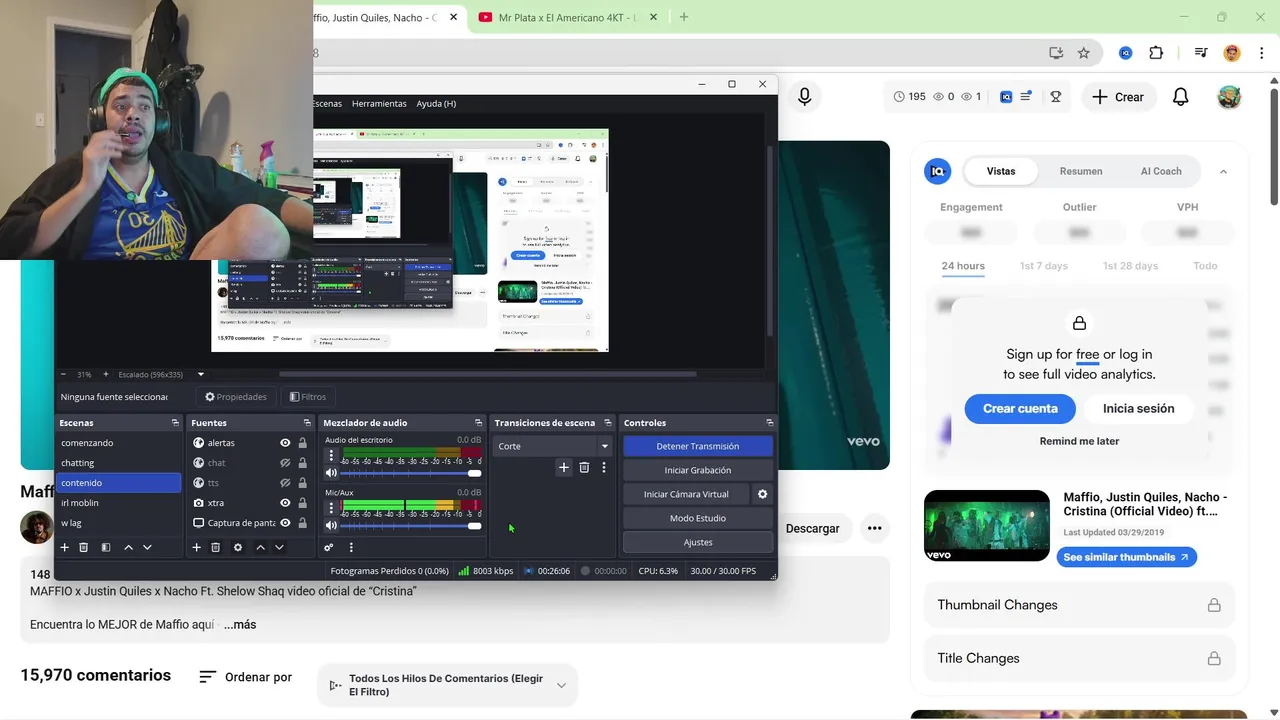The height and width of the screenshot is (720, 1280).
Task: Toggle lock on xtra source
Action: tap(302, 503)
